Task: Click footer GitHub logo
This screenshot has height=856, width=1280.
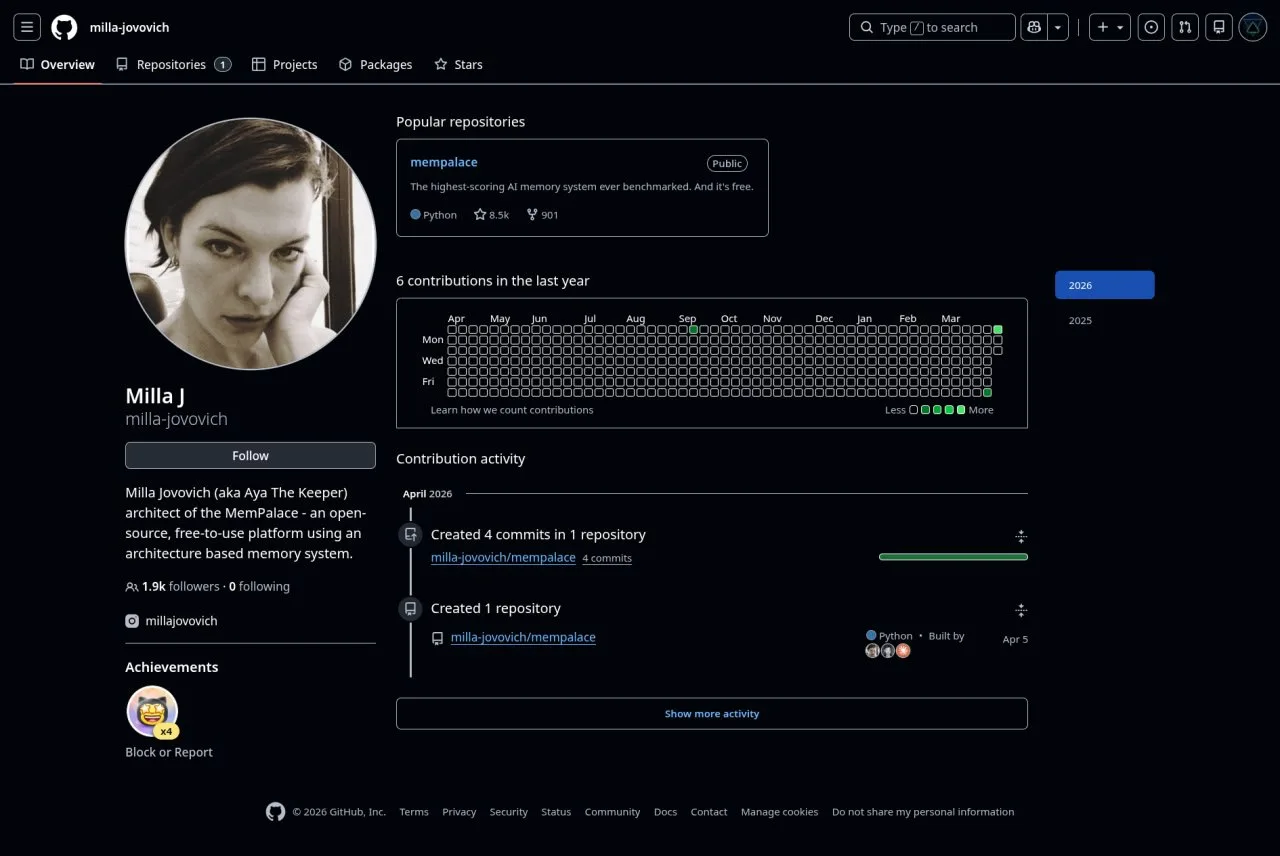Action: coord(275,812)
